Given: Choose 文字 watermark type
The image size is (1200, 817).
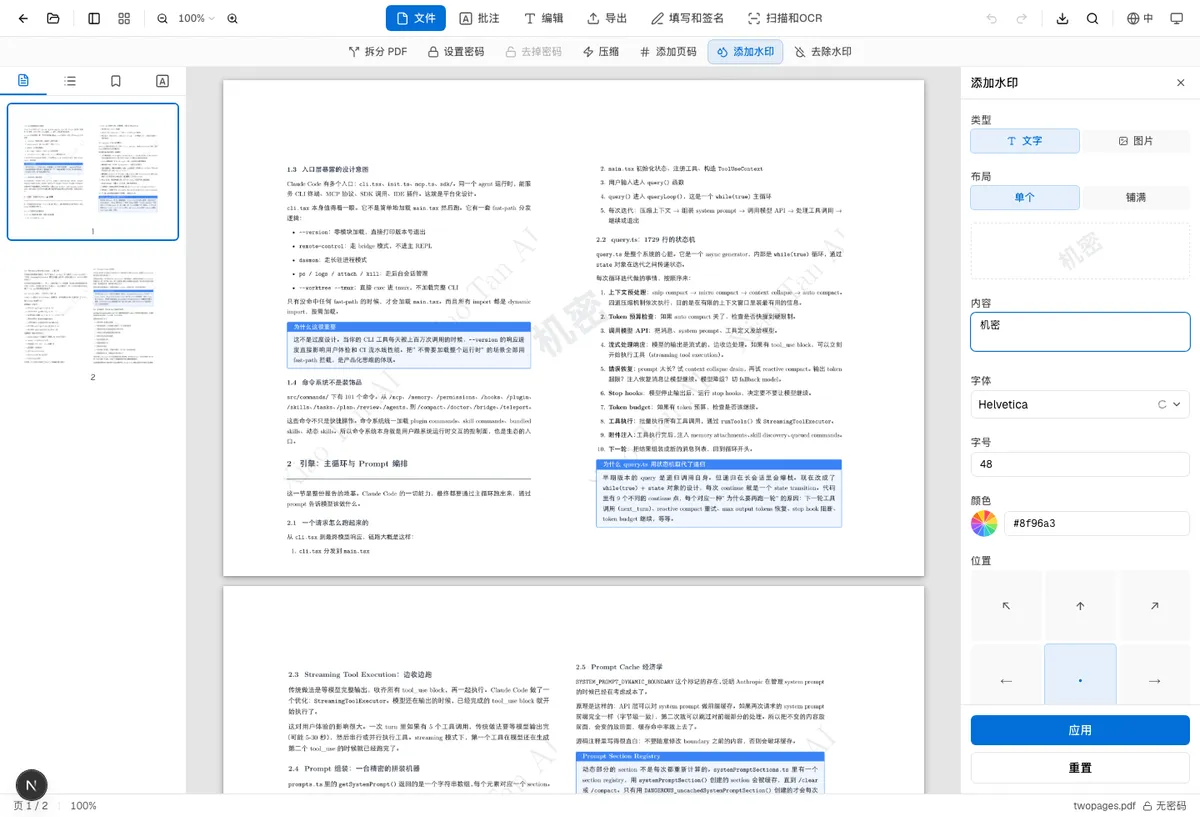Looking at the screenshot, I should [1024, 141].
